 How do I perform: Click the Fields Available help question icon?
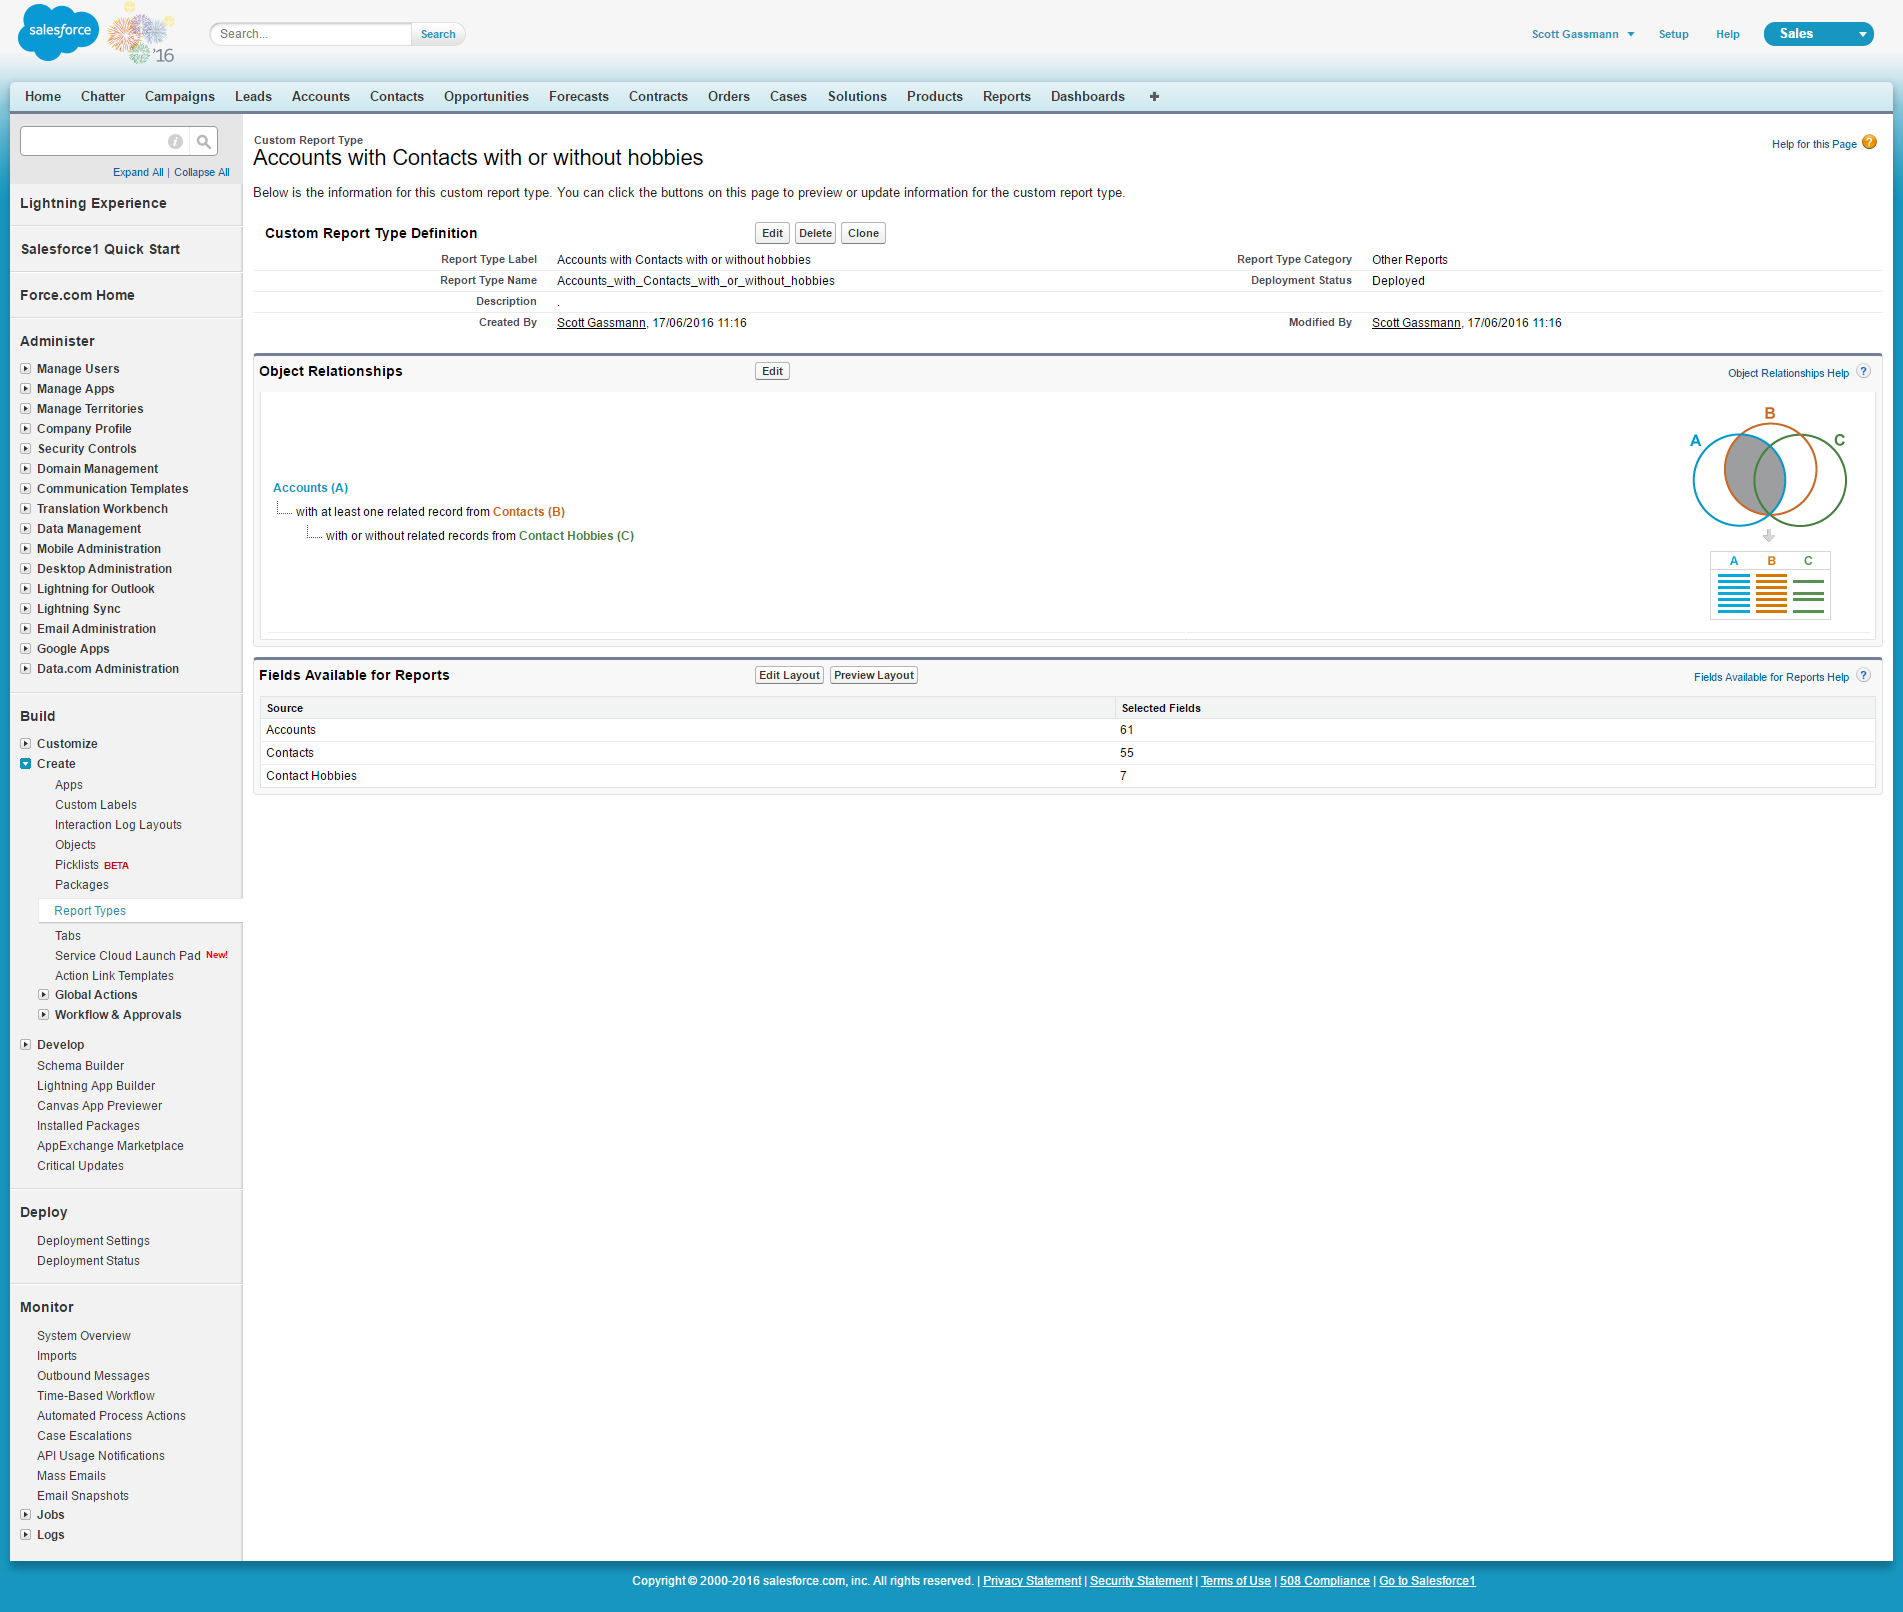pyautogui.click(x=1863, y=676)
